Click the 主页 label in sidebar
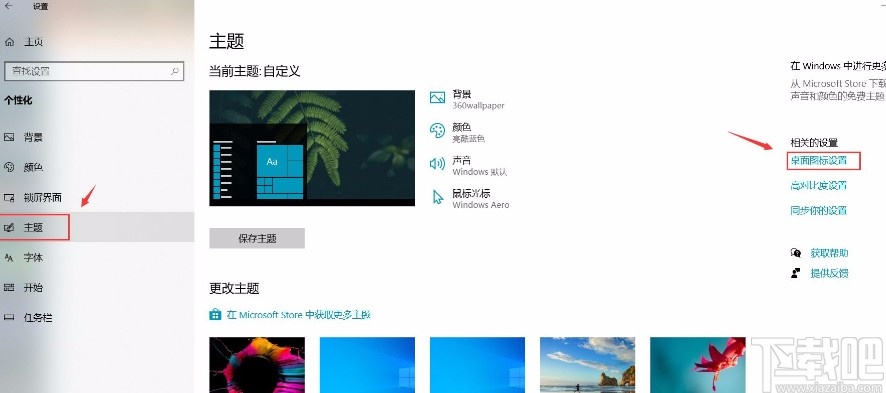The height and width of the screenshot is (393, 886). 33,42
